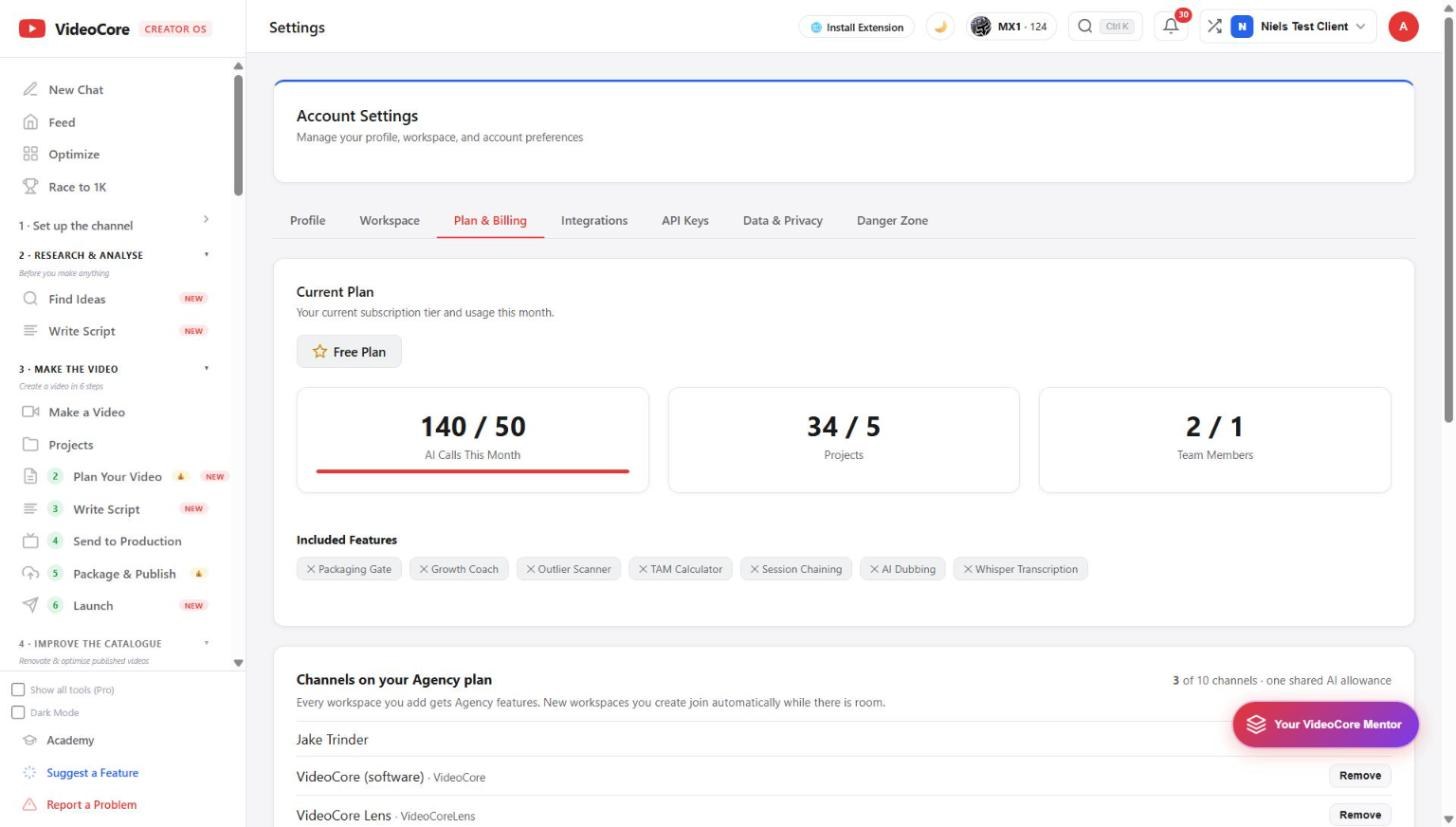Screen dimensions: 1456x827
Task: Click the AI Calls usage progress bar
Action: (x=473, y=471)
